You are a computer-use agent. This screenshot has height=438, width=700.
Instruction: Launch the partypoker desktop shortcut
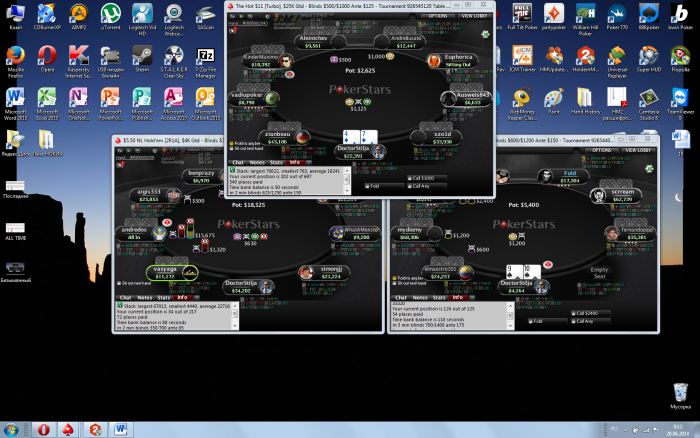[x=554, y=15]
